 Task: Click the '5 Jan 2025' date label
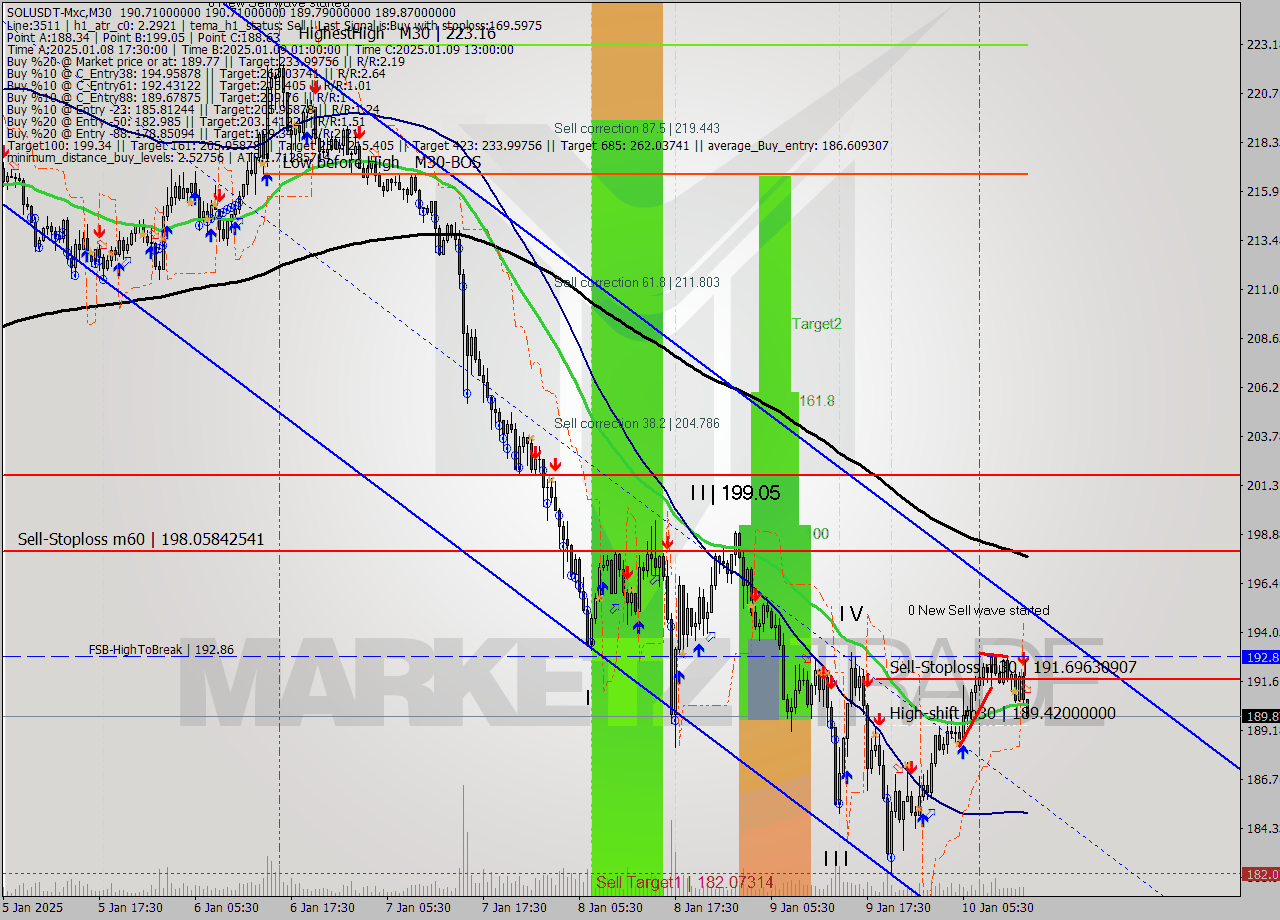[33, 908]
